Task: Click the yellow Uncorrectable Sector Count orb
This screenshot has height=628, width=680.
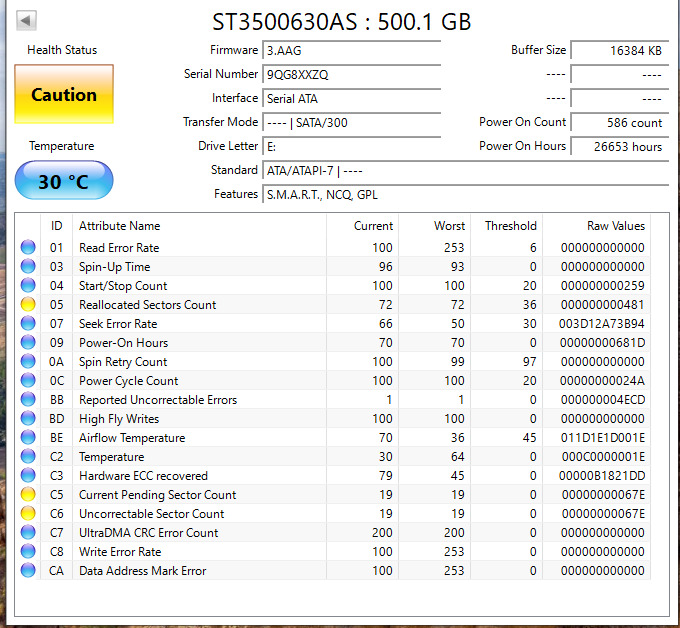Action: point(28,514)
